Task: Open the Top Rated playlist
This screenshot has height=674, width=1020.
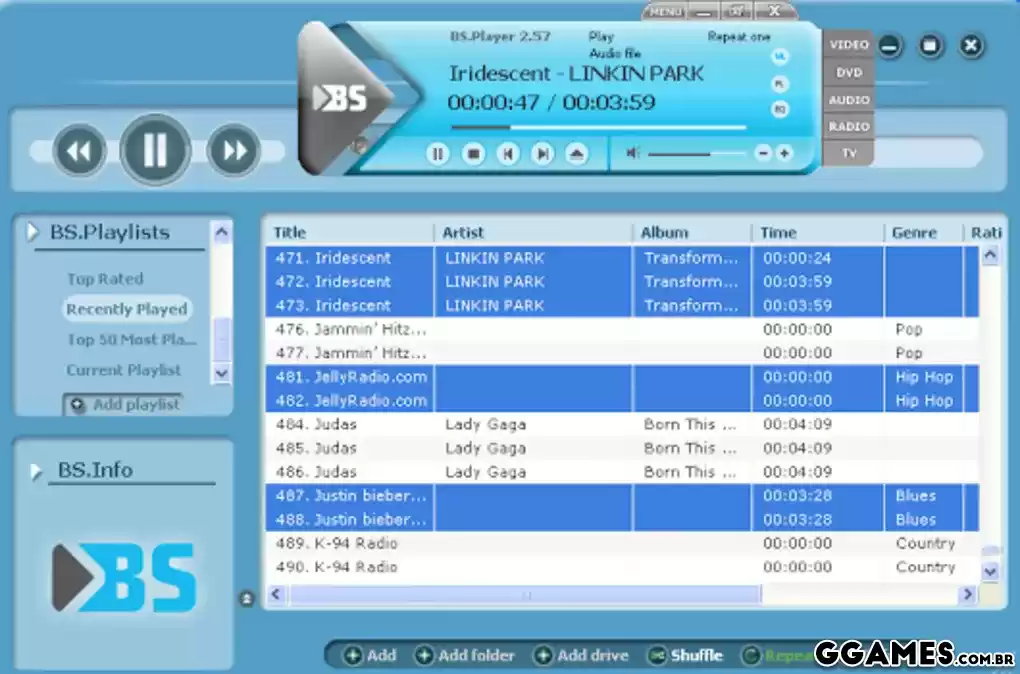Action: (x=105, y=279)
